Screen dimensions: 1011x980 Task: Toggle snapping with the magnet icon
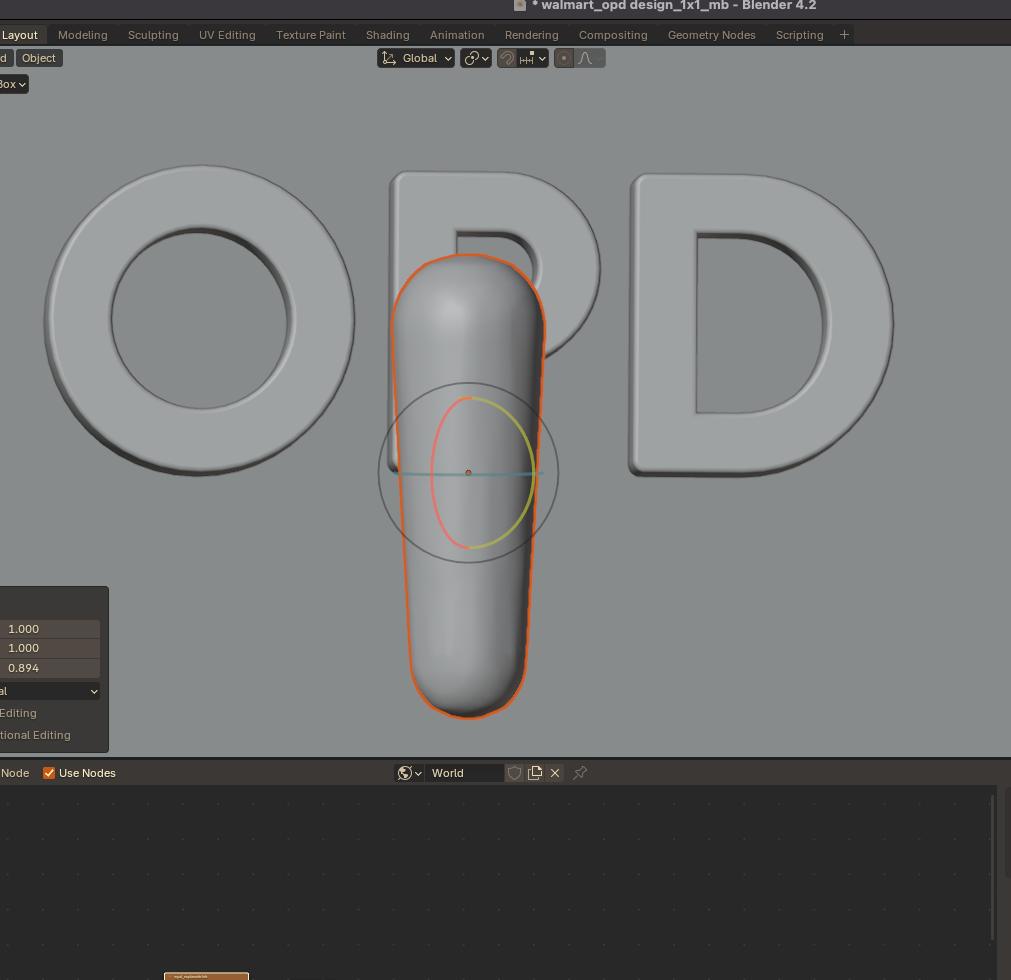507,58
